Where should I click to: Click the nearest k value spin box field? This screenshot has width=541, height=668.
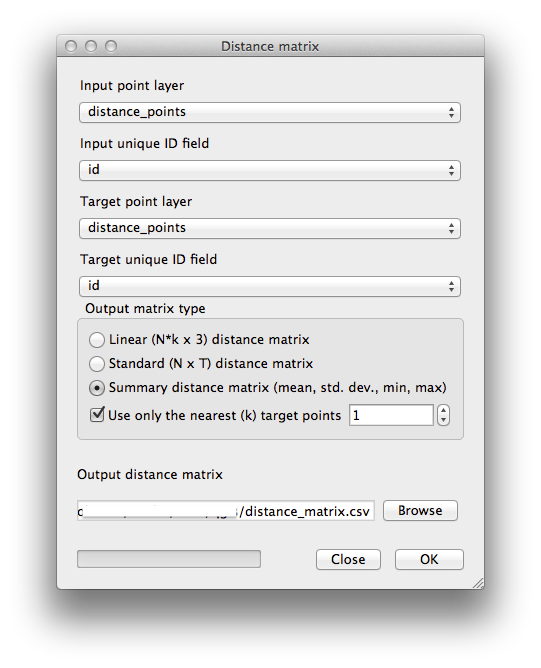[x=391, y=415]
